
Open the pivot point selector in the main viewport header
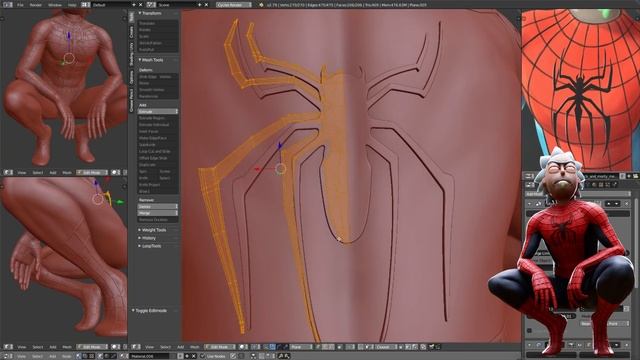256,347
